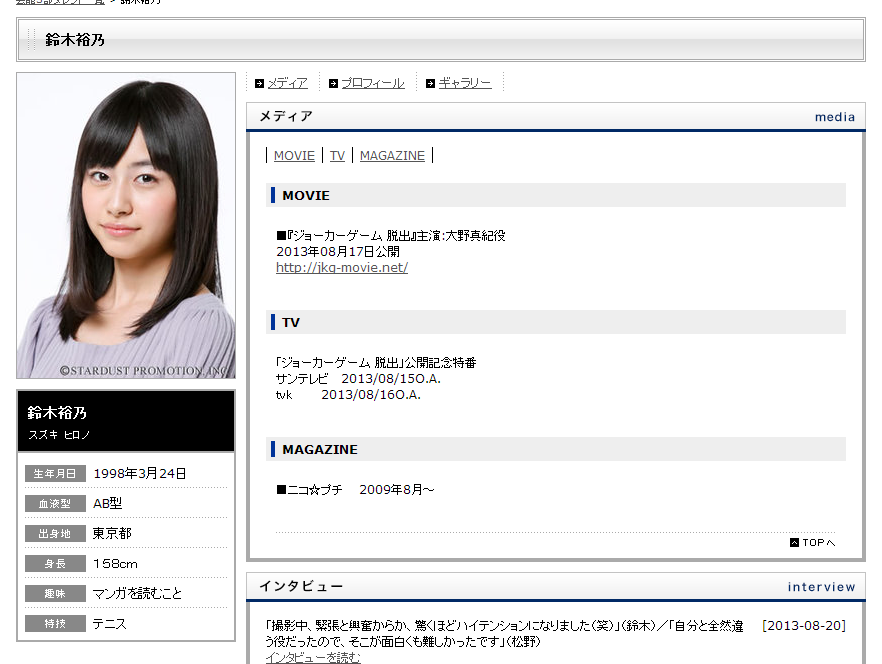
Task: Click the TV special ジョーカーゲーム 脱出 公開記念特番 line
Action: [x=376, y=363]
